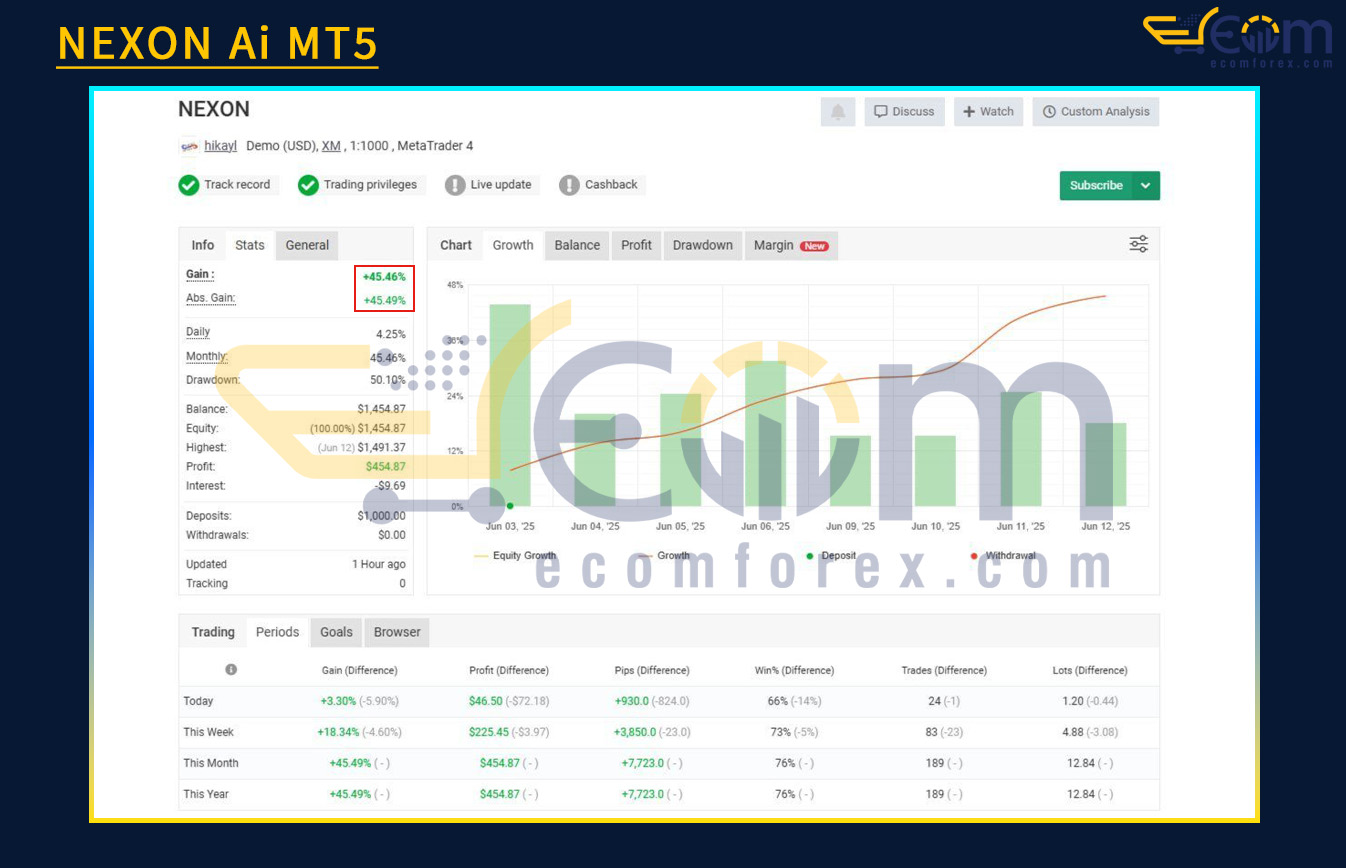Switch to the General tab
Viewport: 1346px width, 868px height.
307,245
